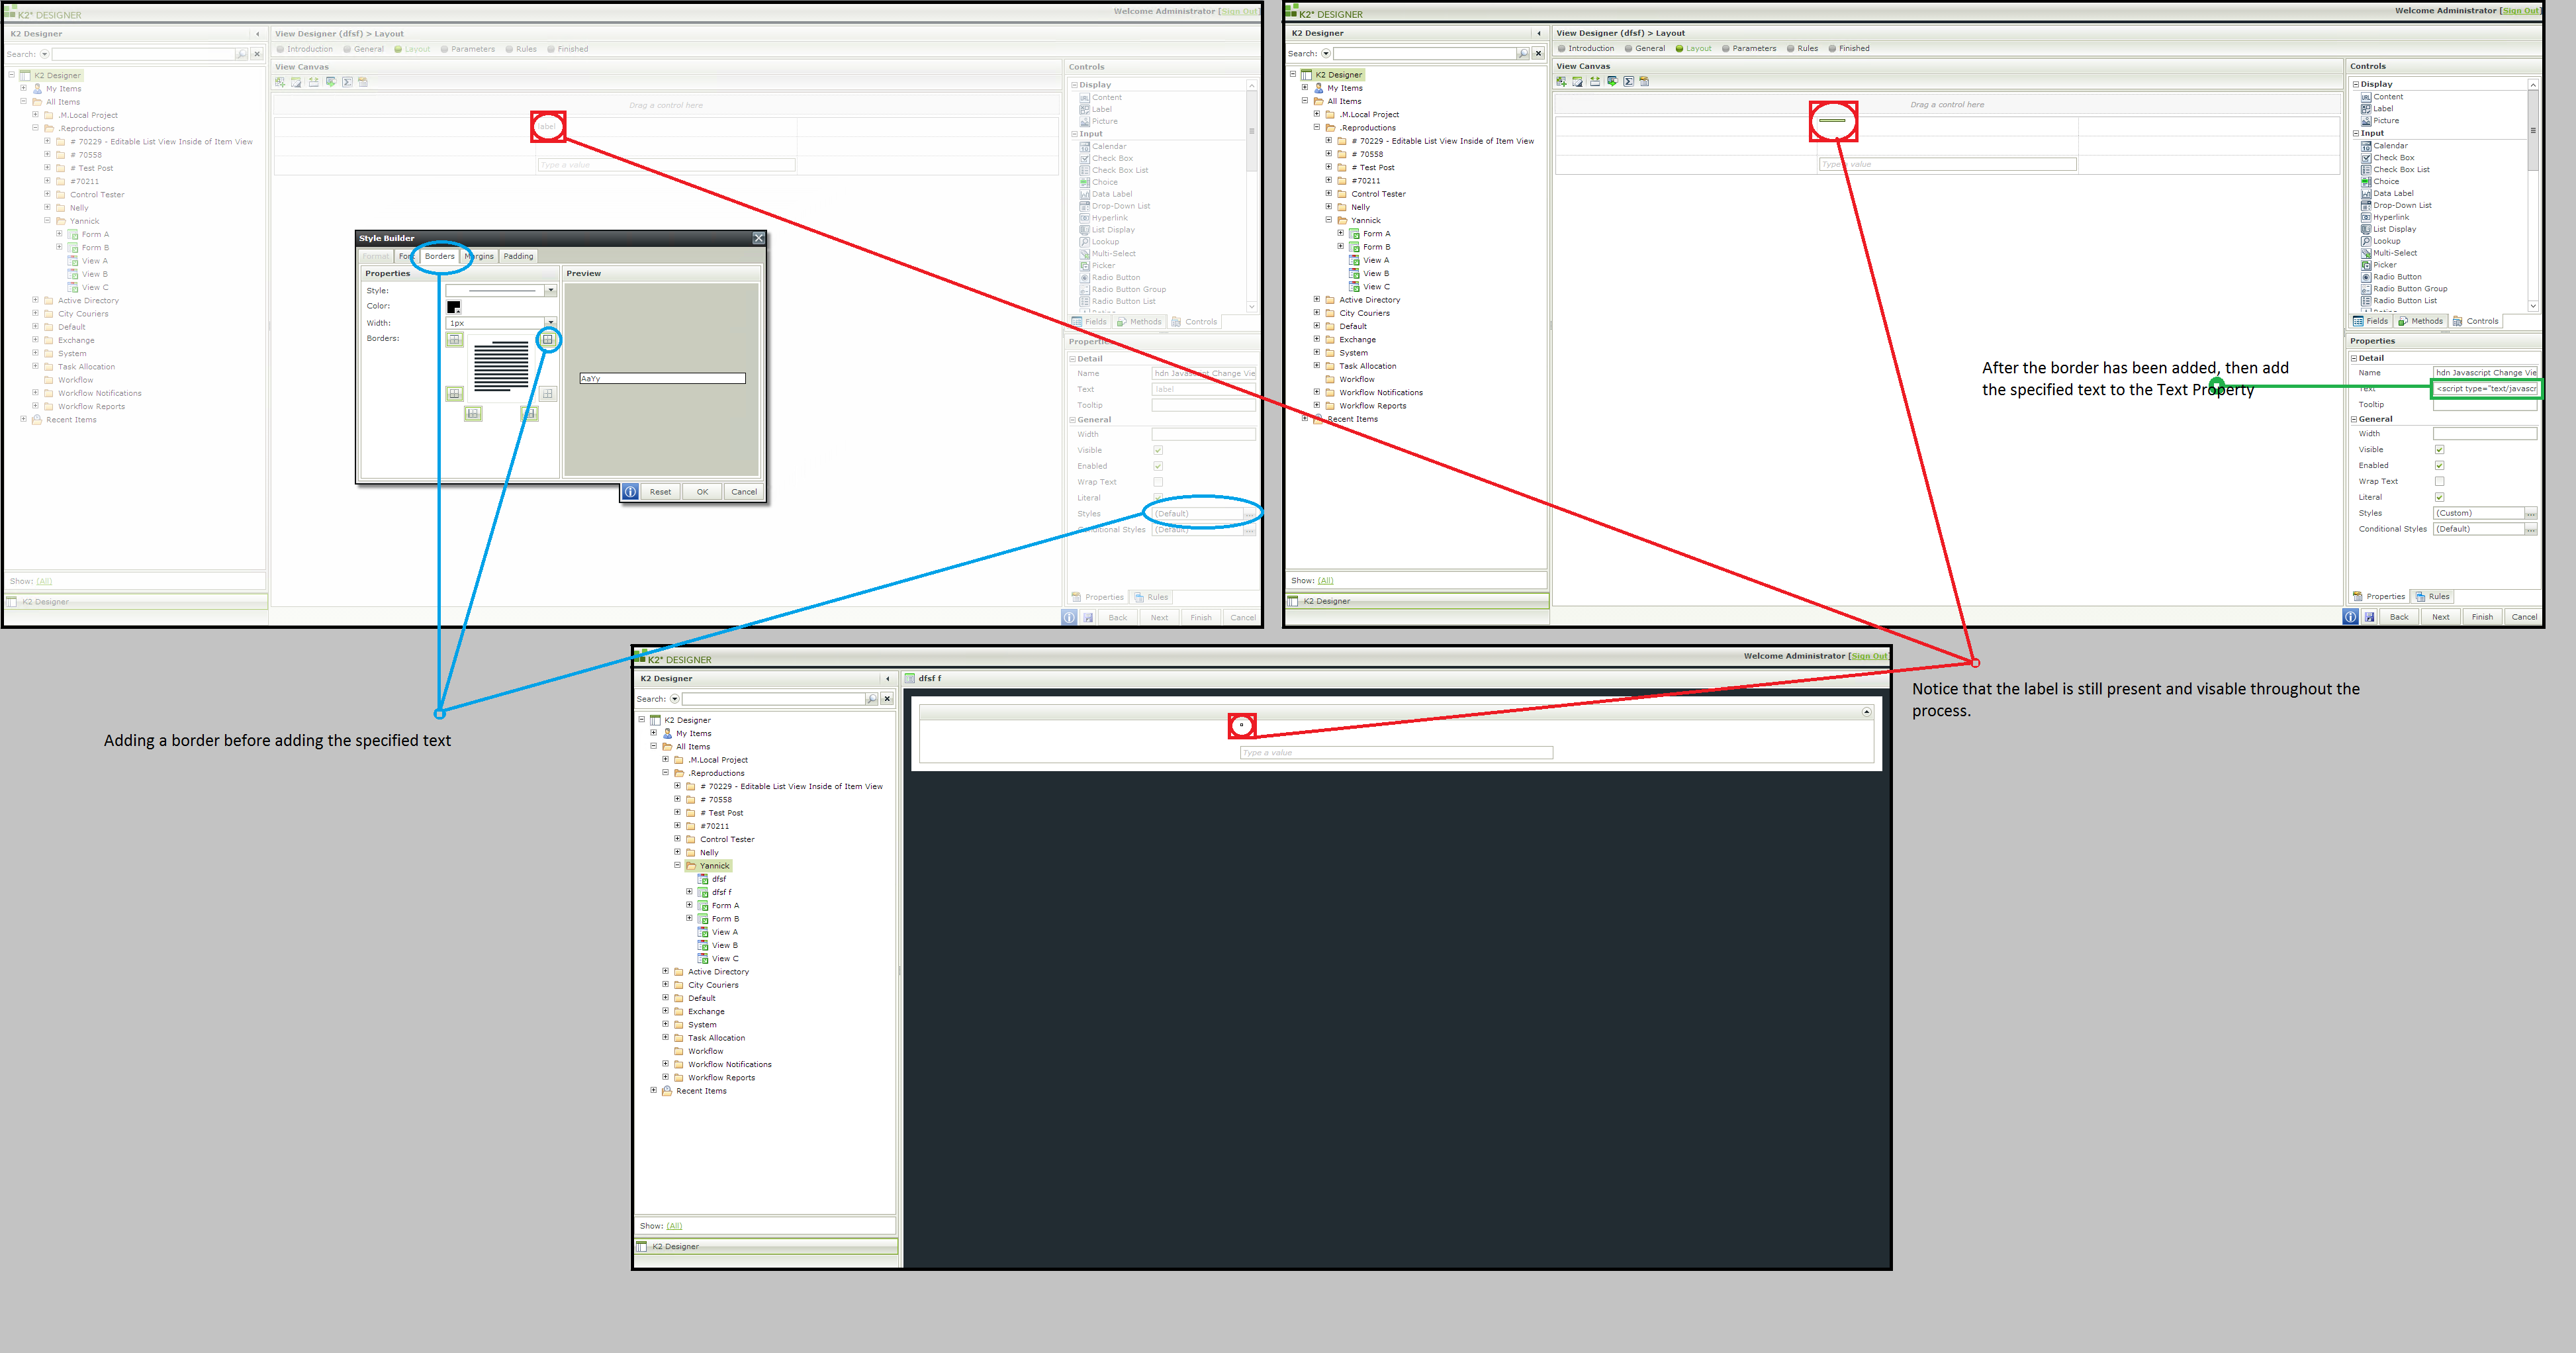Click the Type a value field in bottom window
Screen dimensions: 2576x1353
pyautogui.click(x=1396, y=753)
